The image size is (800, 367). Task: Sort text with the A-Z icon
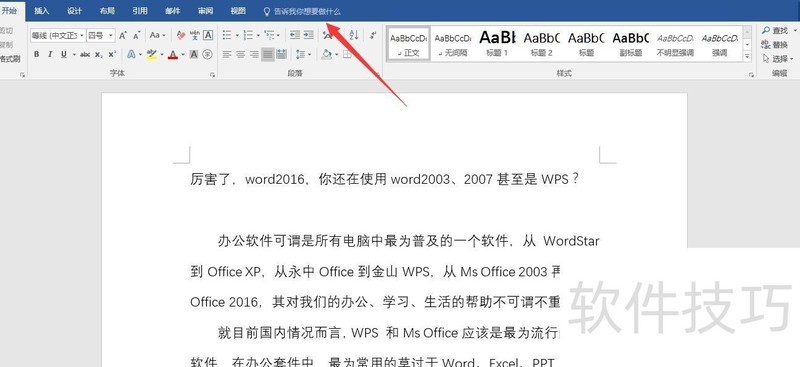pyautogui.click(x=354, y=35)
